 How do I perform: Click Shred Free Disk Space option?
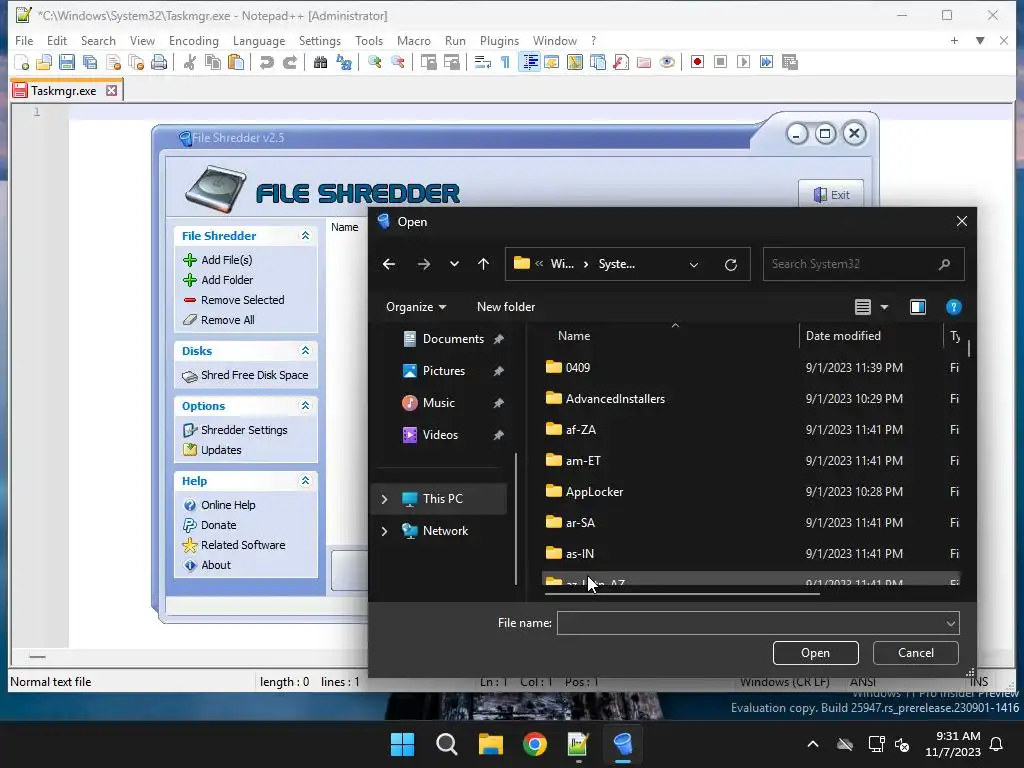click(254, 375)
